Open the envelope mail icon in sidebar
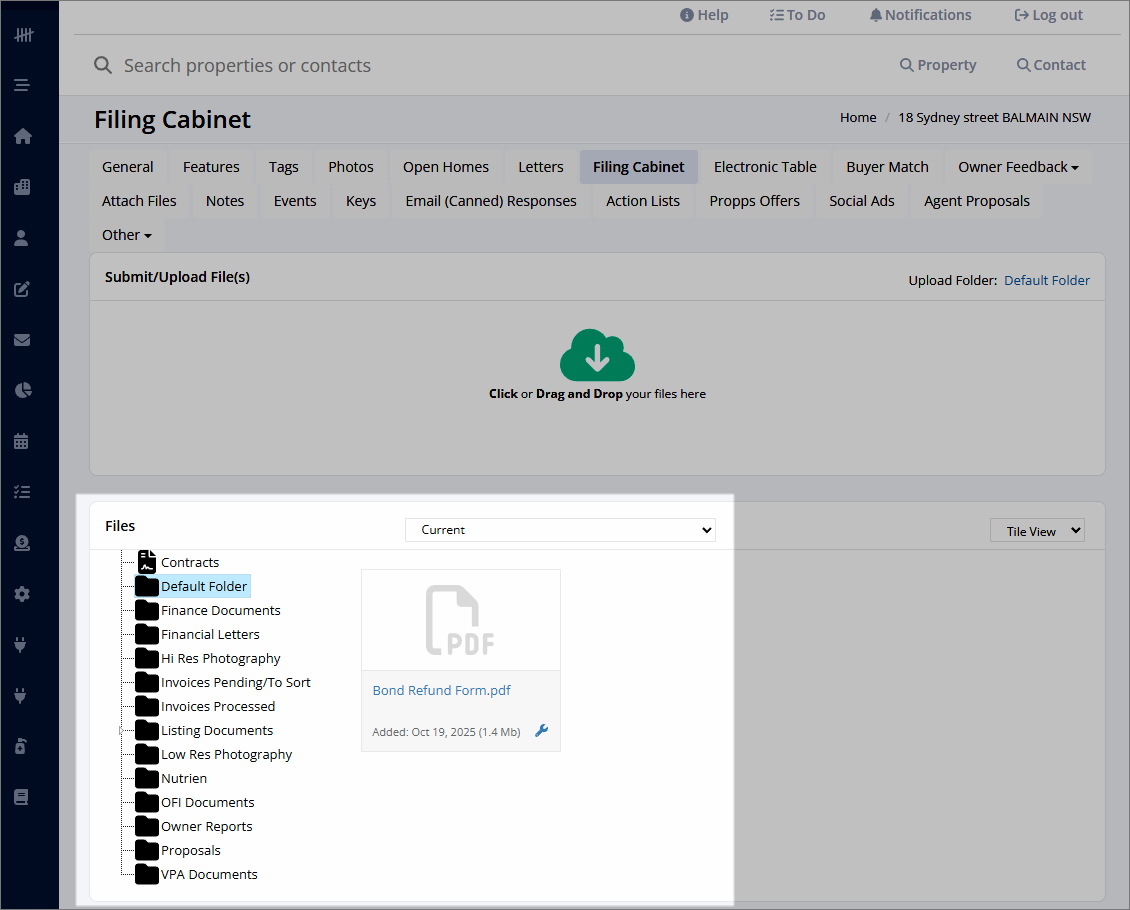This screenshot has height=910, width=1130. coord(22,340)
